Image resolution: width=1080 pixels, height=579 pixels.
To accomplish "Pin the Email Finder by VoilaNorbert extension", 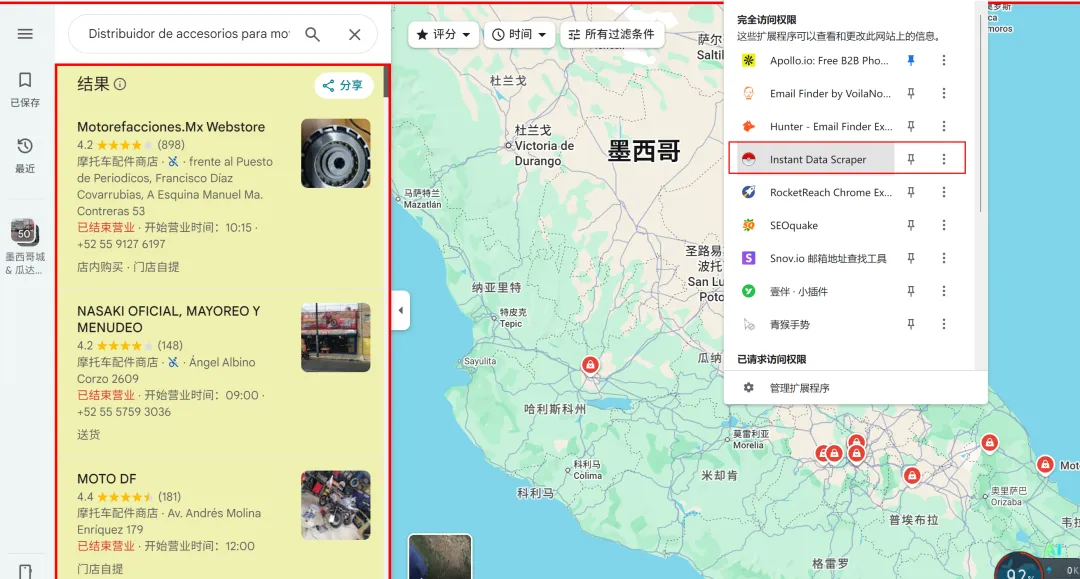I will pos(911,94).
